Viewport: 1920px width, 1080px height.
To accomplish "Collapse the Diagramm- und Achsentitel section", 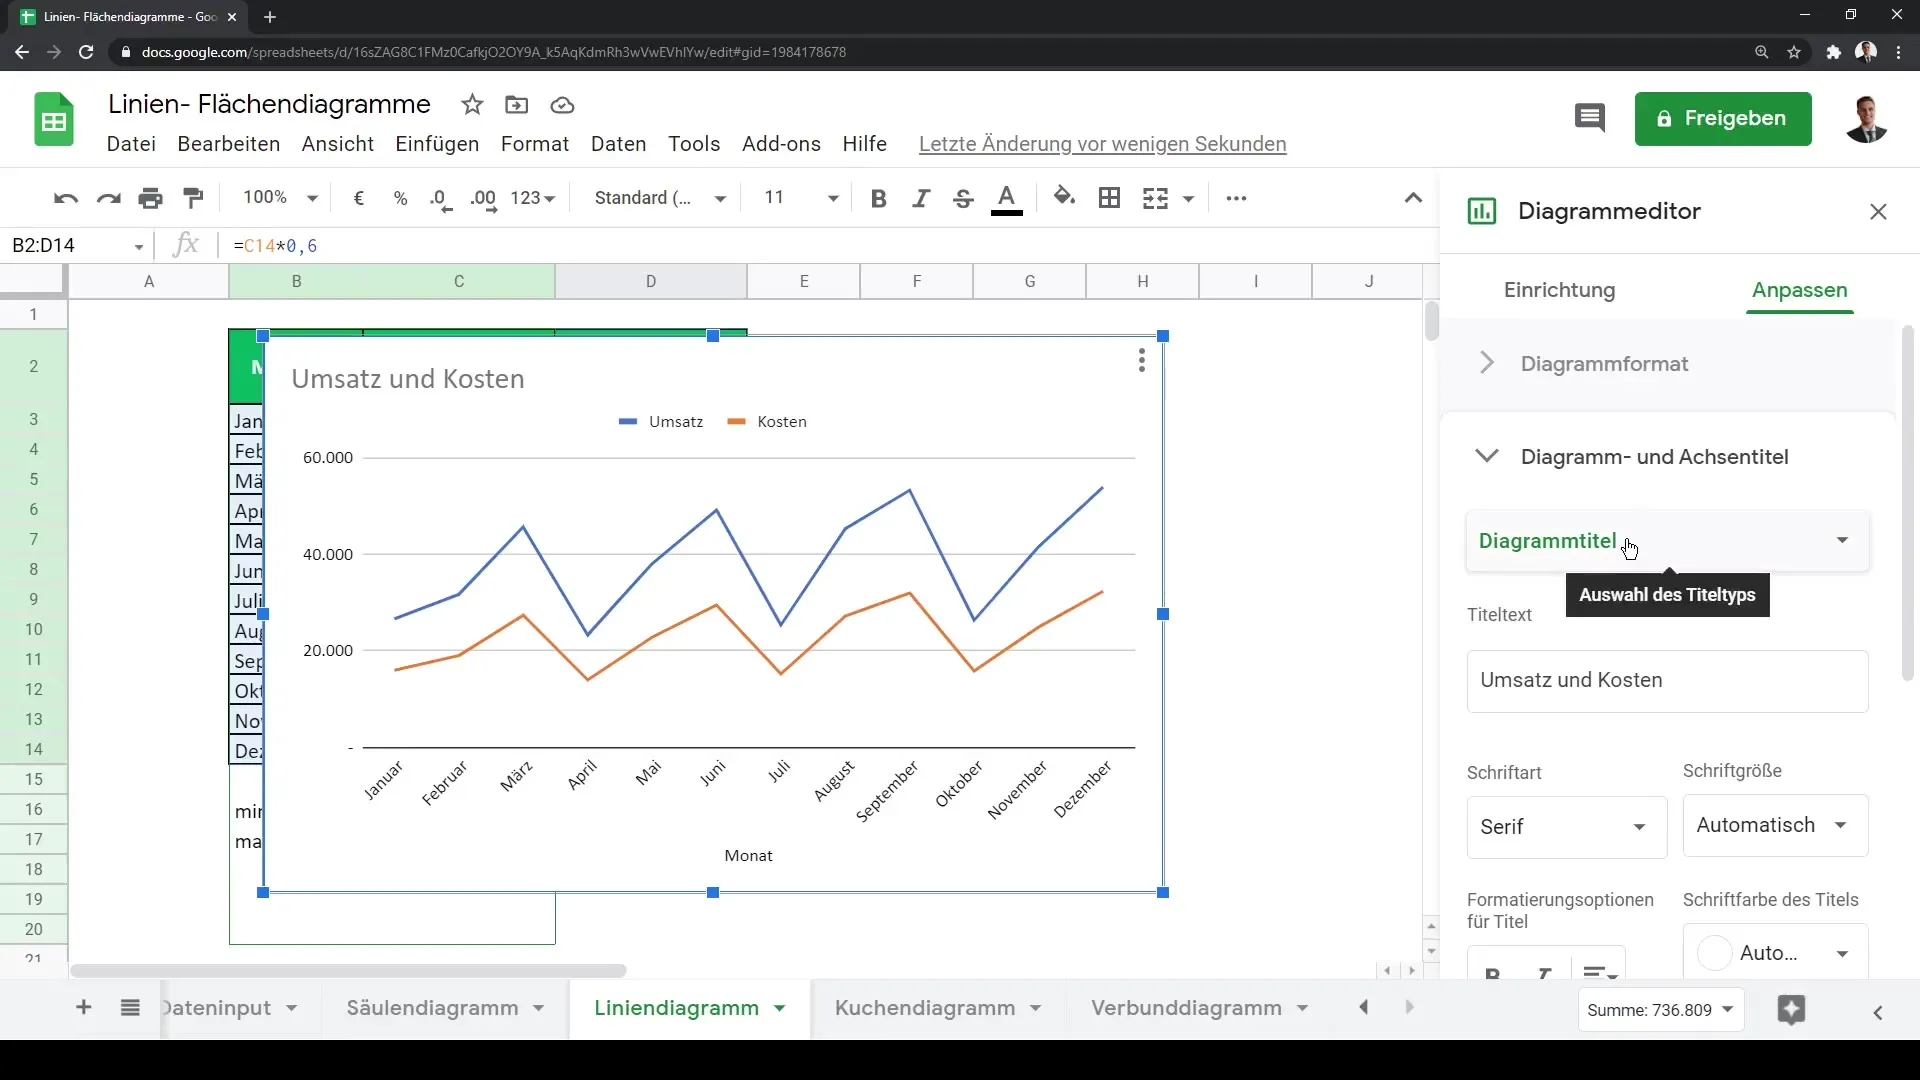I will [1486, 456].
